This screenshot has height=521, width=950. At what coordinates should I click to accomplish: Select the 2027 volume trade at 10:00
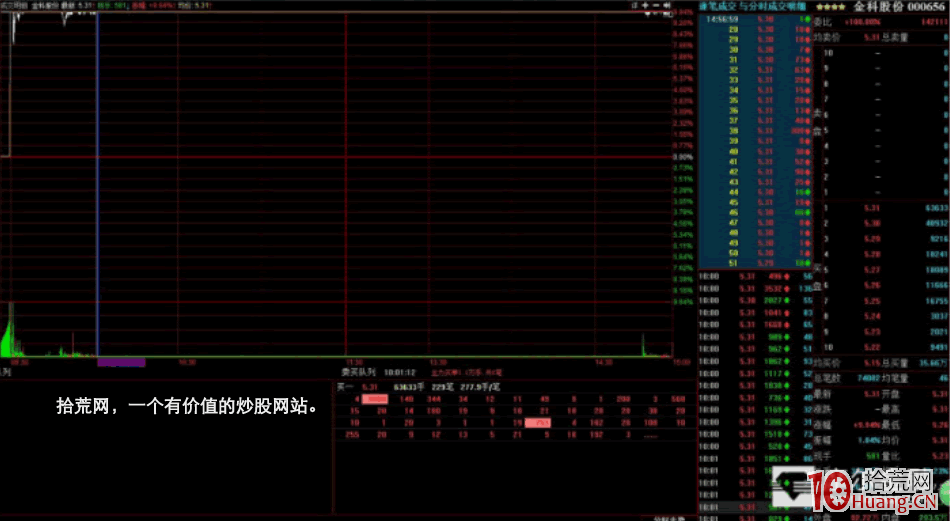773,300
